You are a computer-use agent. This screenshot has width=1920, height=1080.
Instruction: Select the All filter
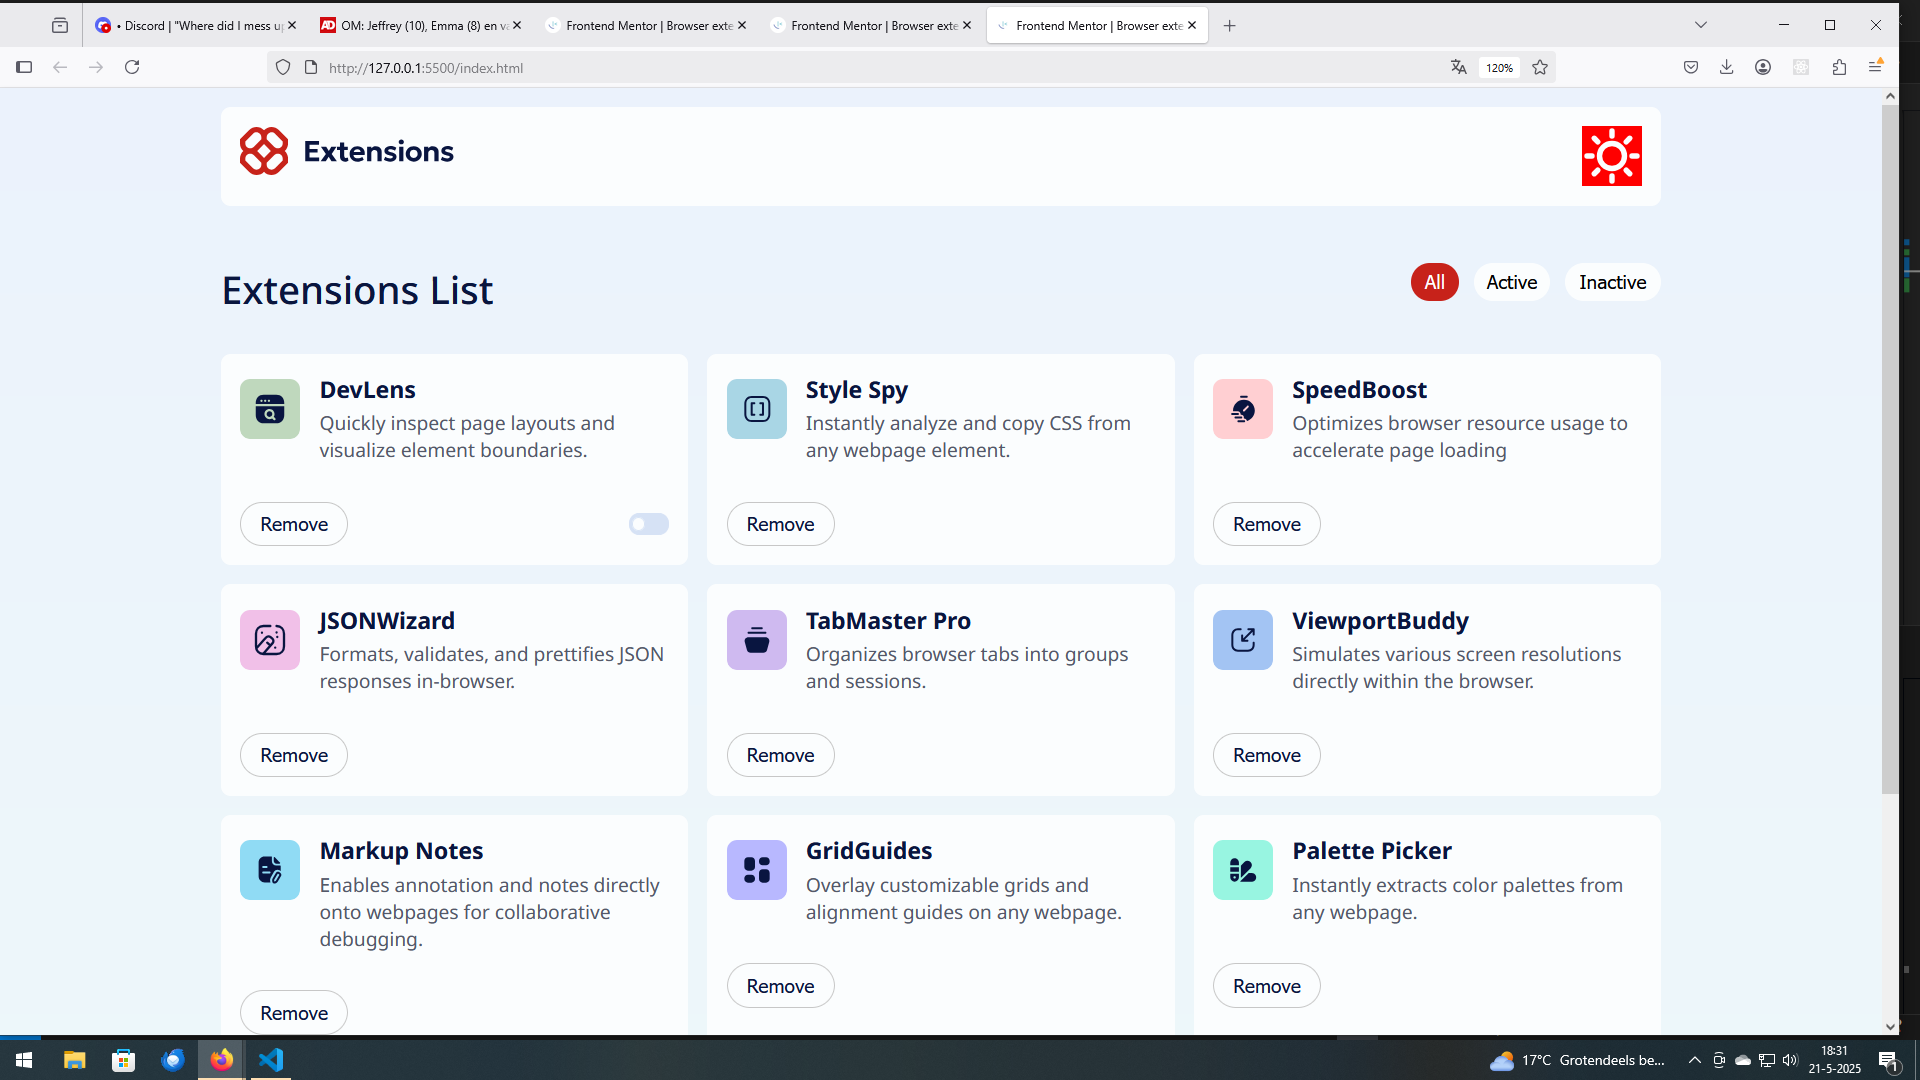(1434, 282)
